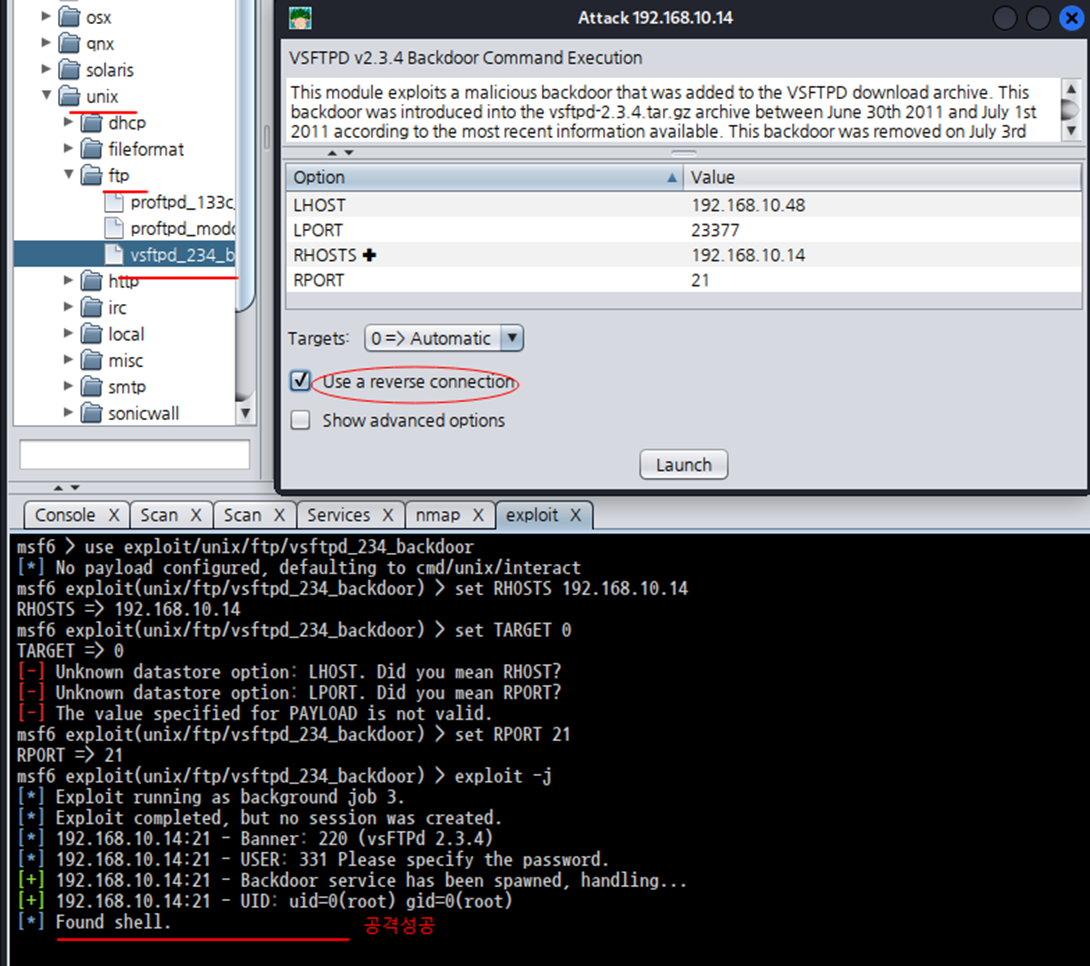Select the proftpd_modcopy module file icon
This screenshot has width=1090, height=966.
click(x=113, y=229)
